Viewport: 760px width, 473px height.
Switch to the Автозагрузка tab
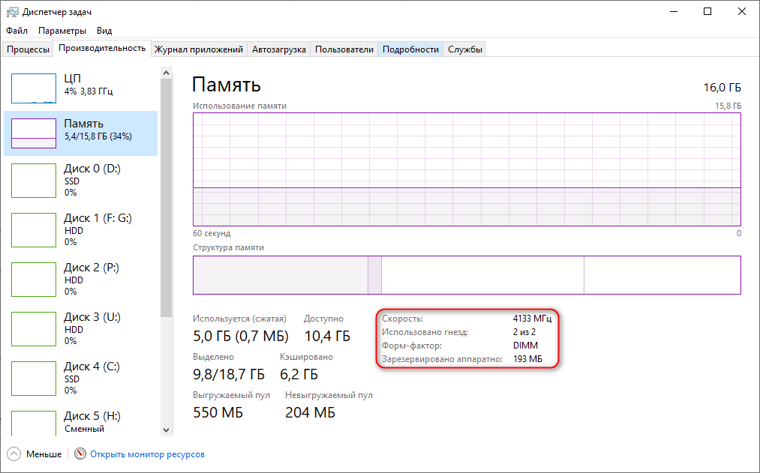(x=279, y=49)
